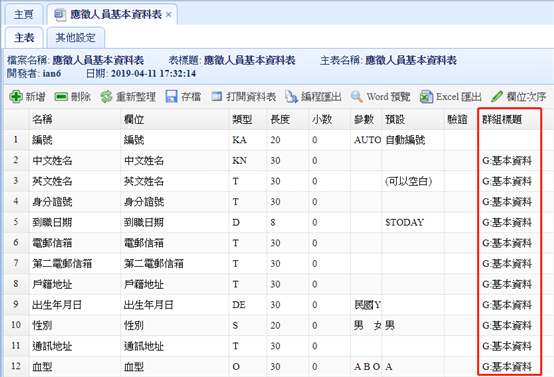
Task: Click the Excel 匯出 sheet icon
Action: click(x=426, y=96)
